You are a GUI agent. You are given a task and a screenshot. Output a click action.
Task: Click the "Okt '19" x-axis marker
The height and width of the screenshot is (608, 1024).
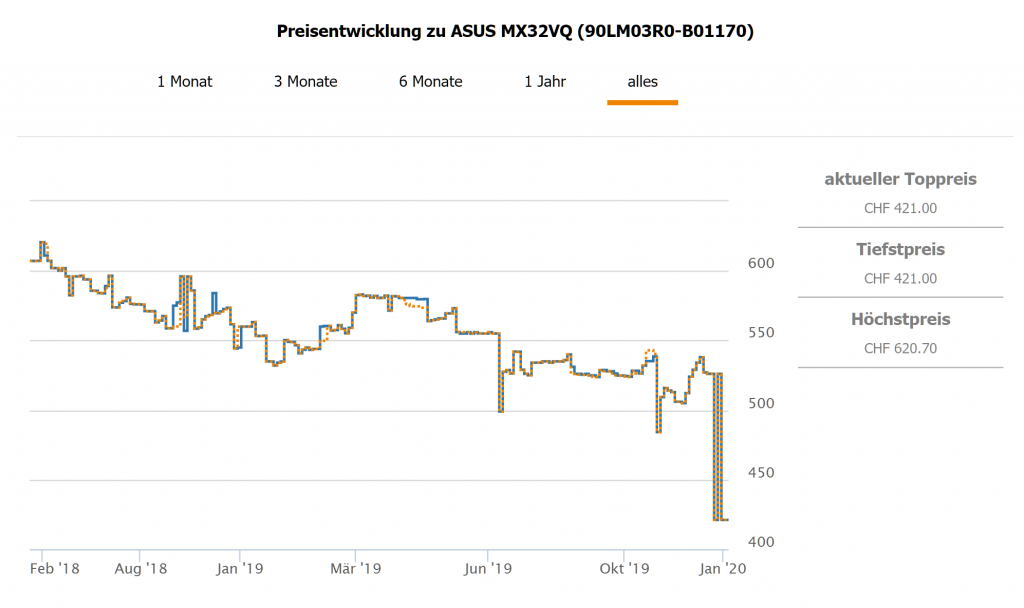[625, 569]
